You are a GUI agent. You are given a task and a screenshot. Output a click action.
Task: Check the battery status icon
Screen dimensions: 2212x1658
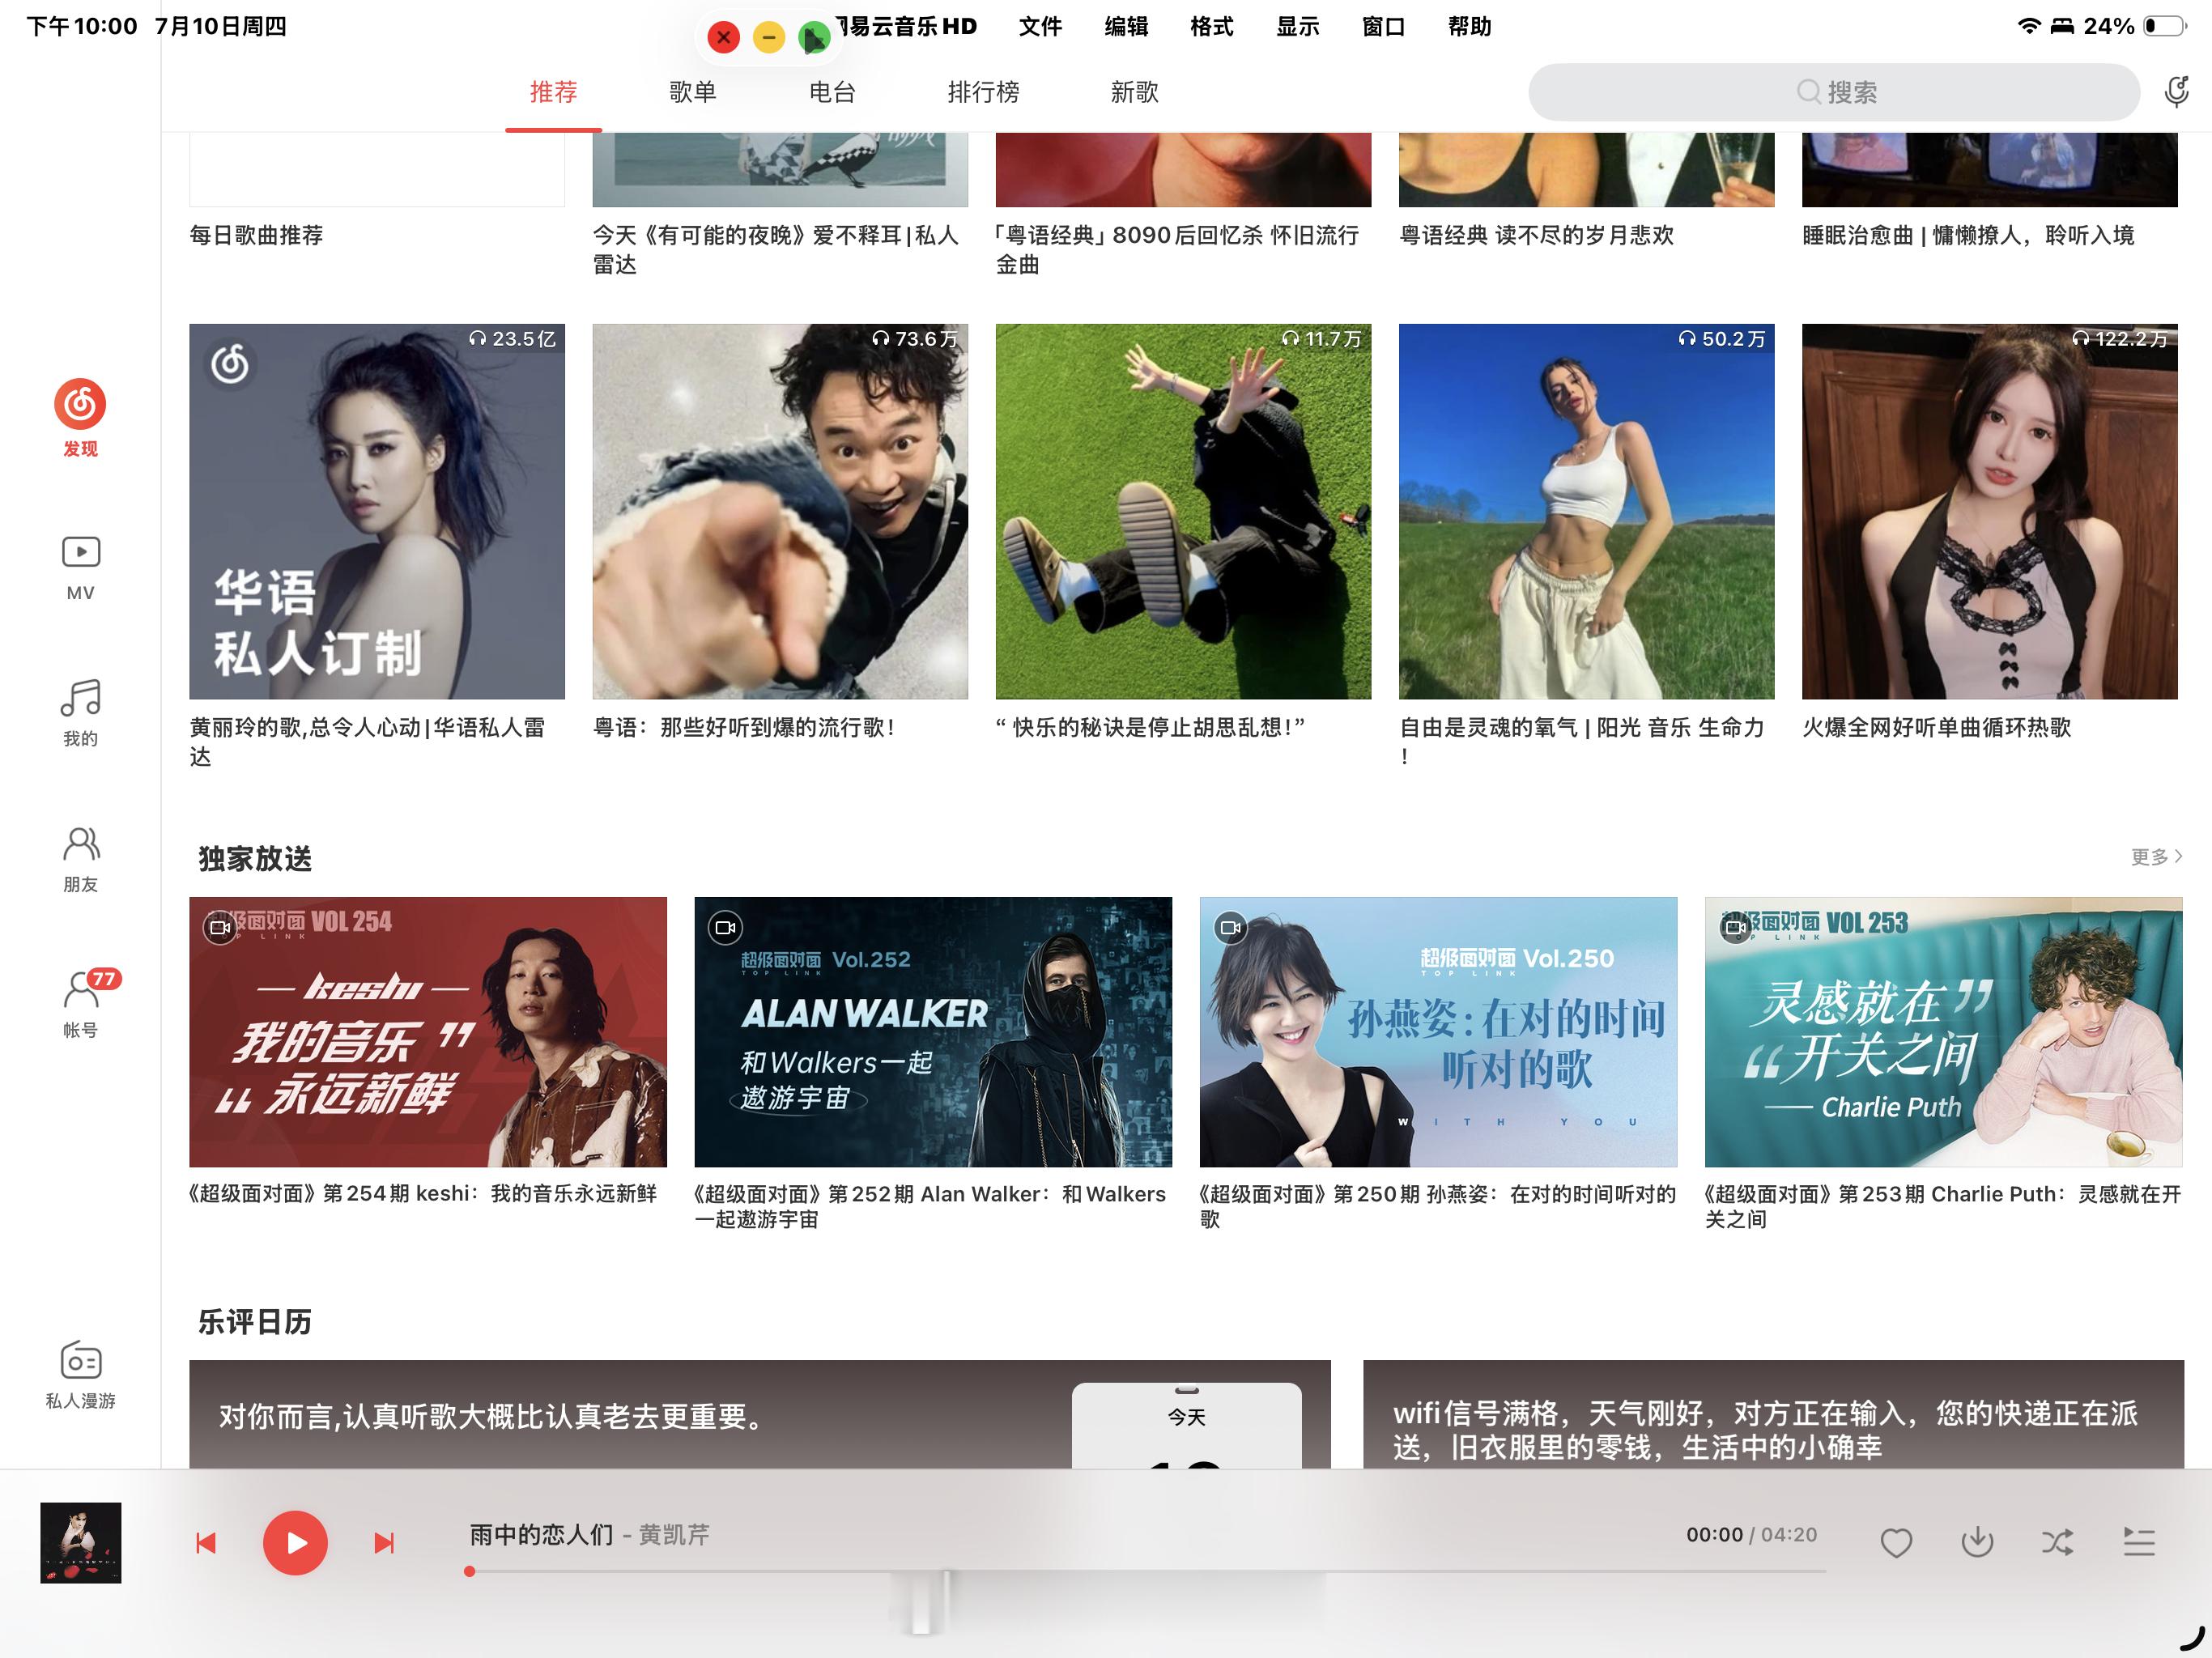(x=2165, y=26)
